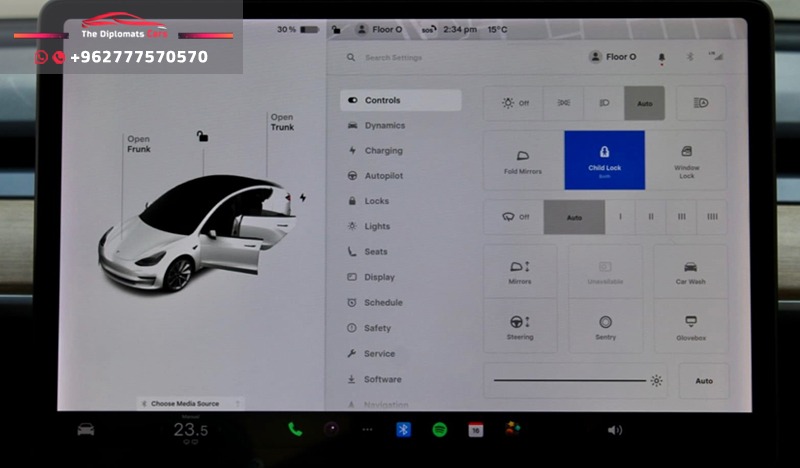Toggle the Child Lock tile
This screenshot has height=468, width=800.
604,160
